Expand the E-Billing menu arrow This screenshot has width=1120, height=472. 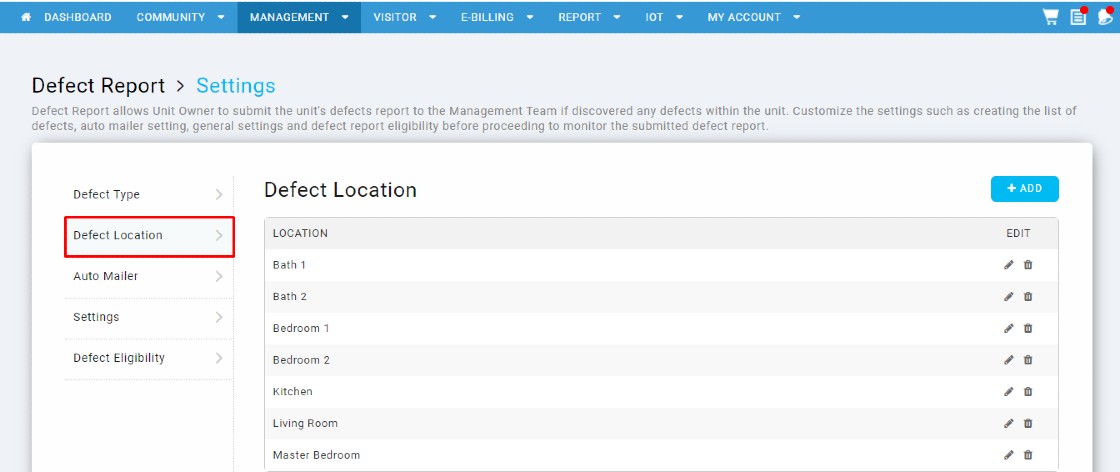pyautogui.click(x=529, y=18)
